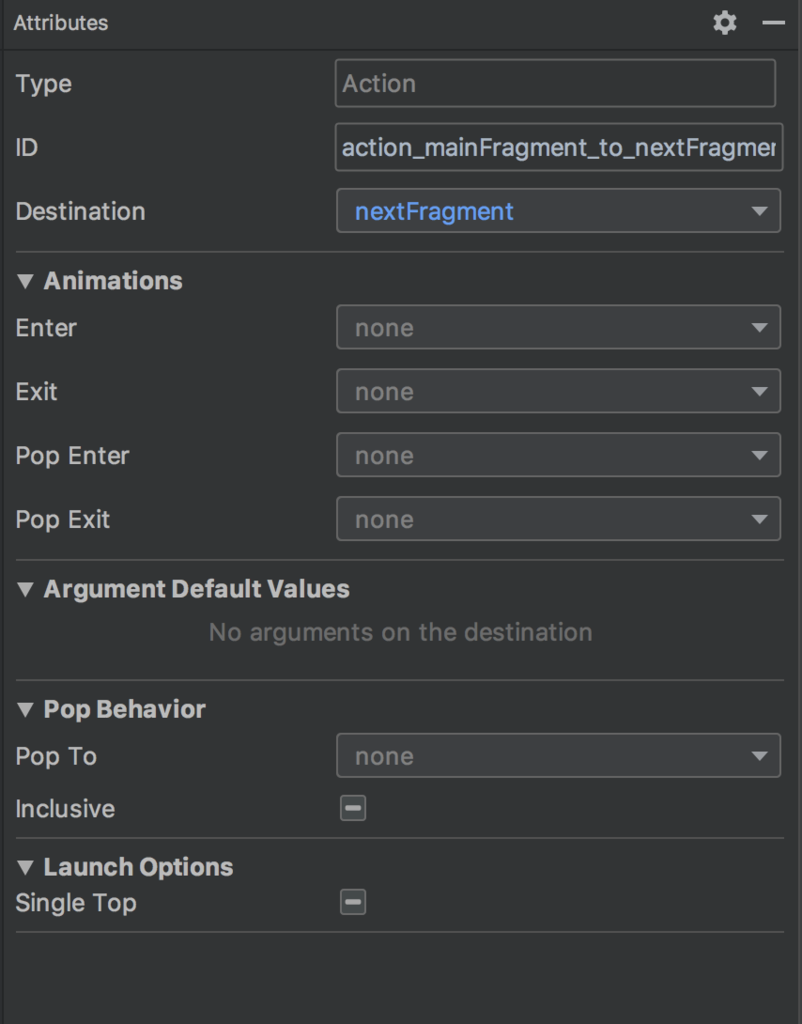Open the Pop Exit animation dropdown

[x=558, y=519]
